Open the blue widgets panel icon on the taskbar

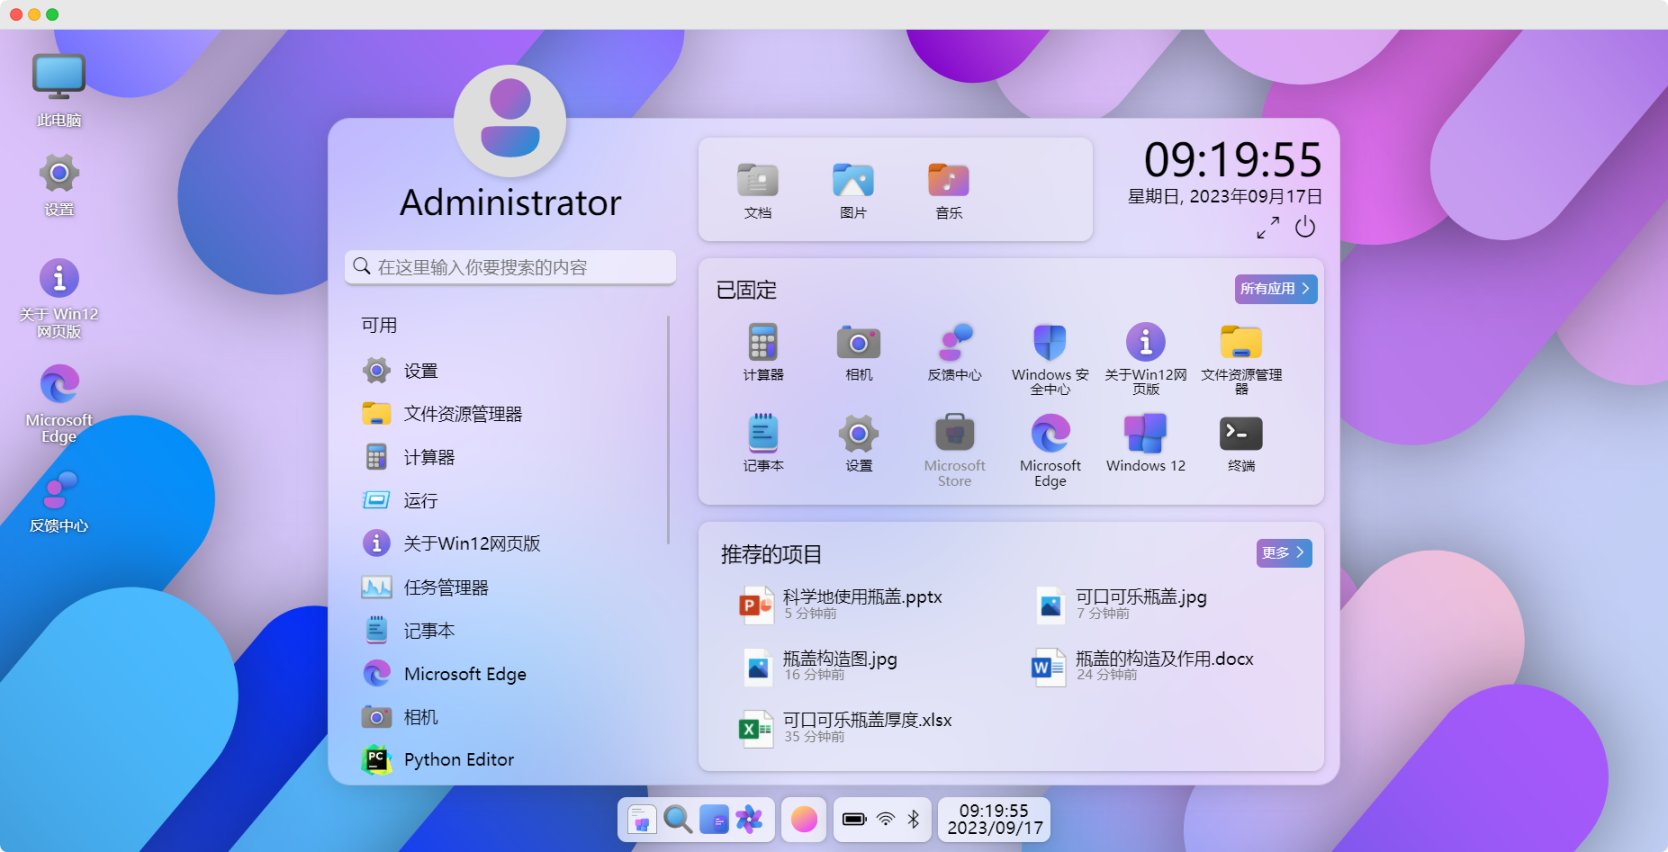pos(714,820)
